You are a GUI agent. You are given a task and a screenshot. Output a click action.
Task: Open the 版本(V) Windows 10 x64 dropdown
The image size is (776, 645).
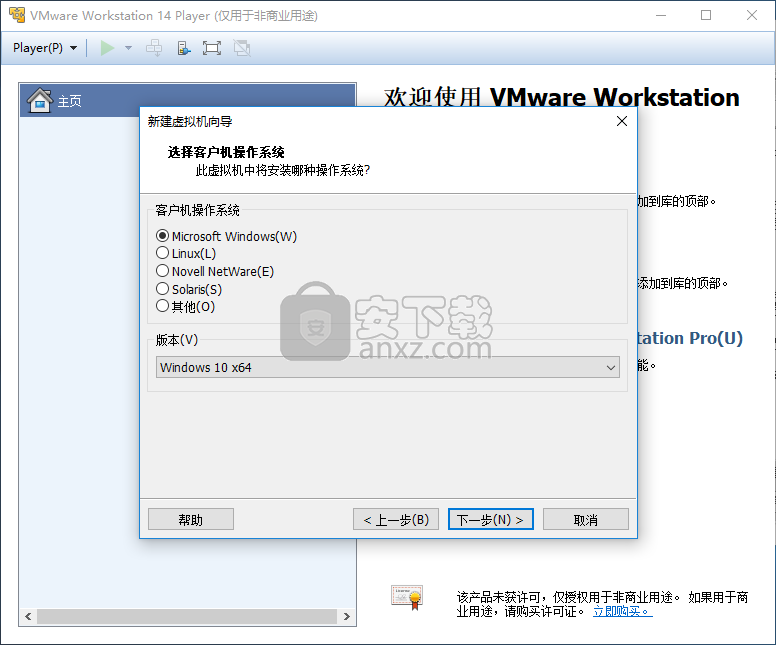388,367
